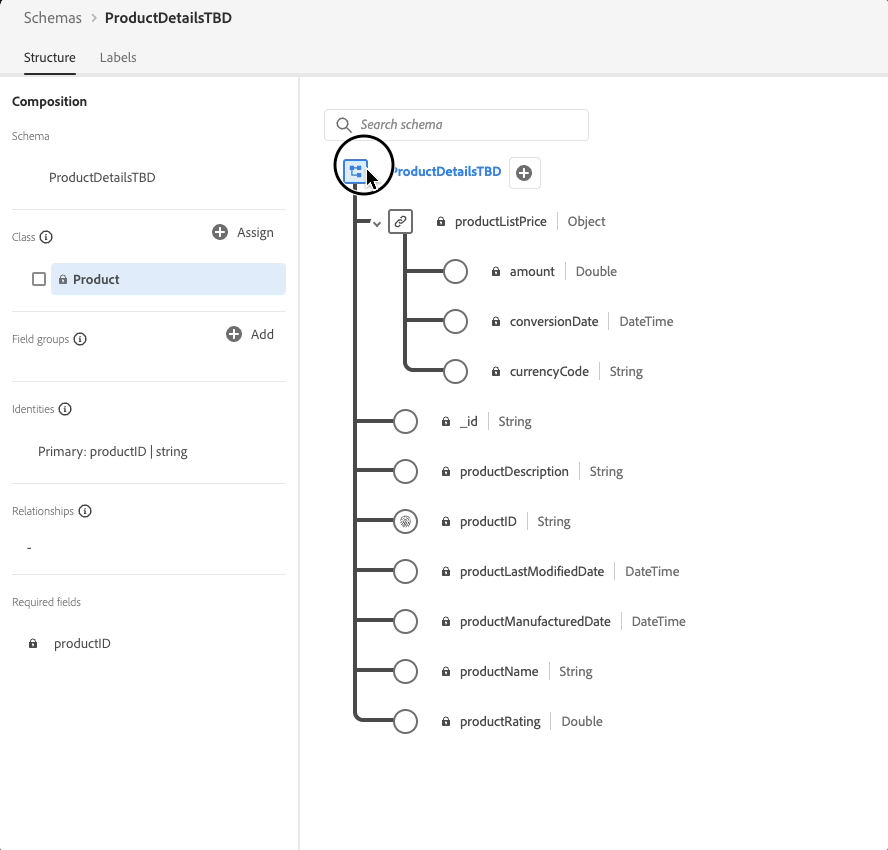Click the info icon next to Class

point(46,237)
